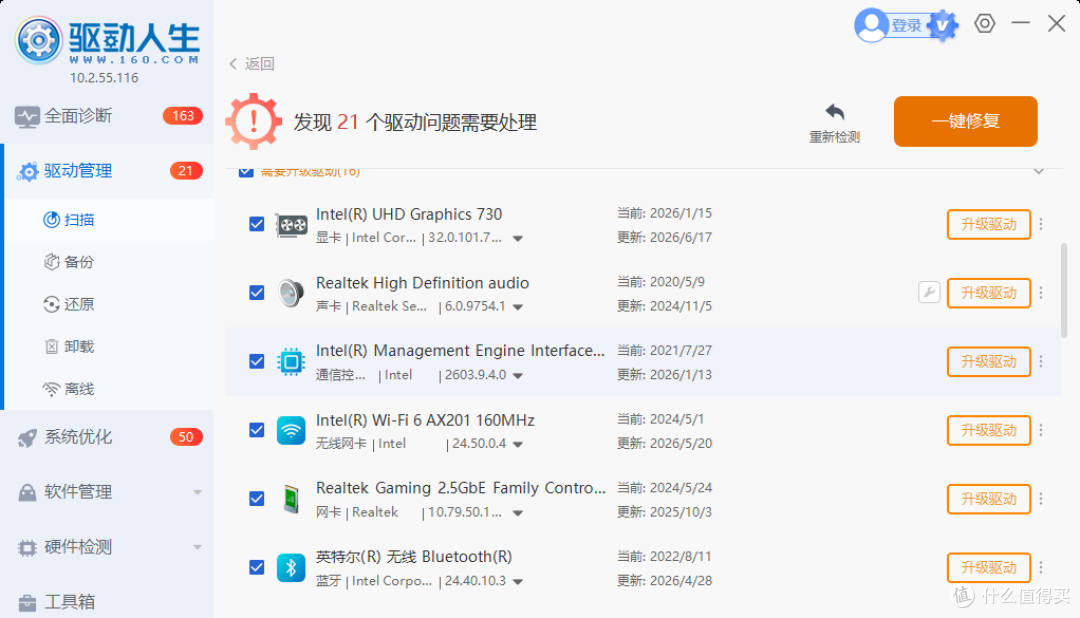Open version dropdown 10.79.50.1 for Realtek Gaming
1080x618 pixels.
[x=518, y=513]
